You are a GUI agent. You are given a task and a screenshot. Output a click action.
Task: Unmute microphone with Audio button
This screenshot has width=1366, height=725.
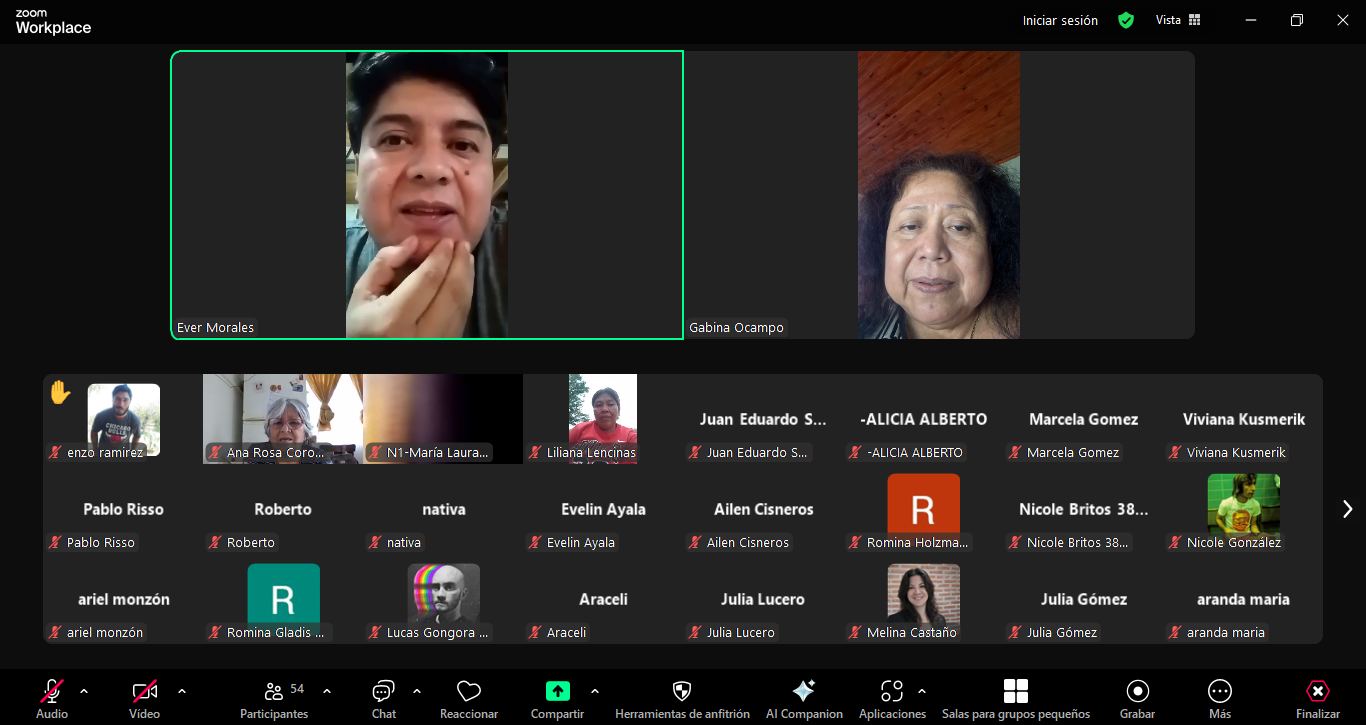click(x=52, y=692)
